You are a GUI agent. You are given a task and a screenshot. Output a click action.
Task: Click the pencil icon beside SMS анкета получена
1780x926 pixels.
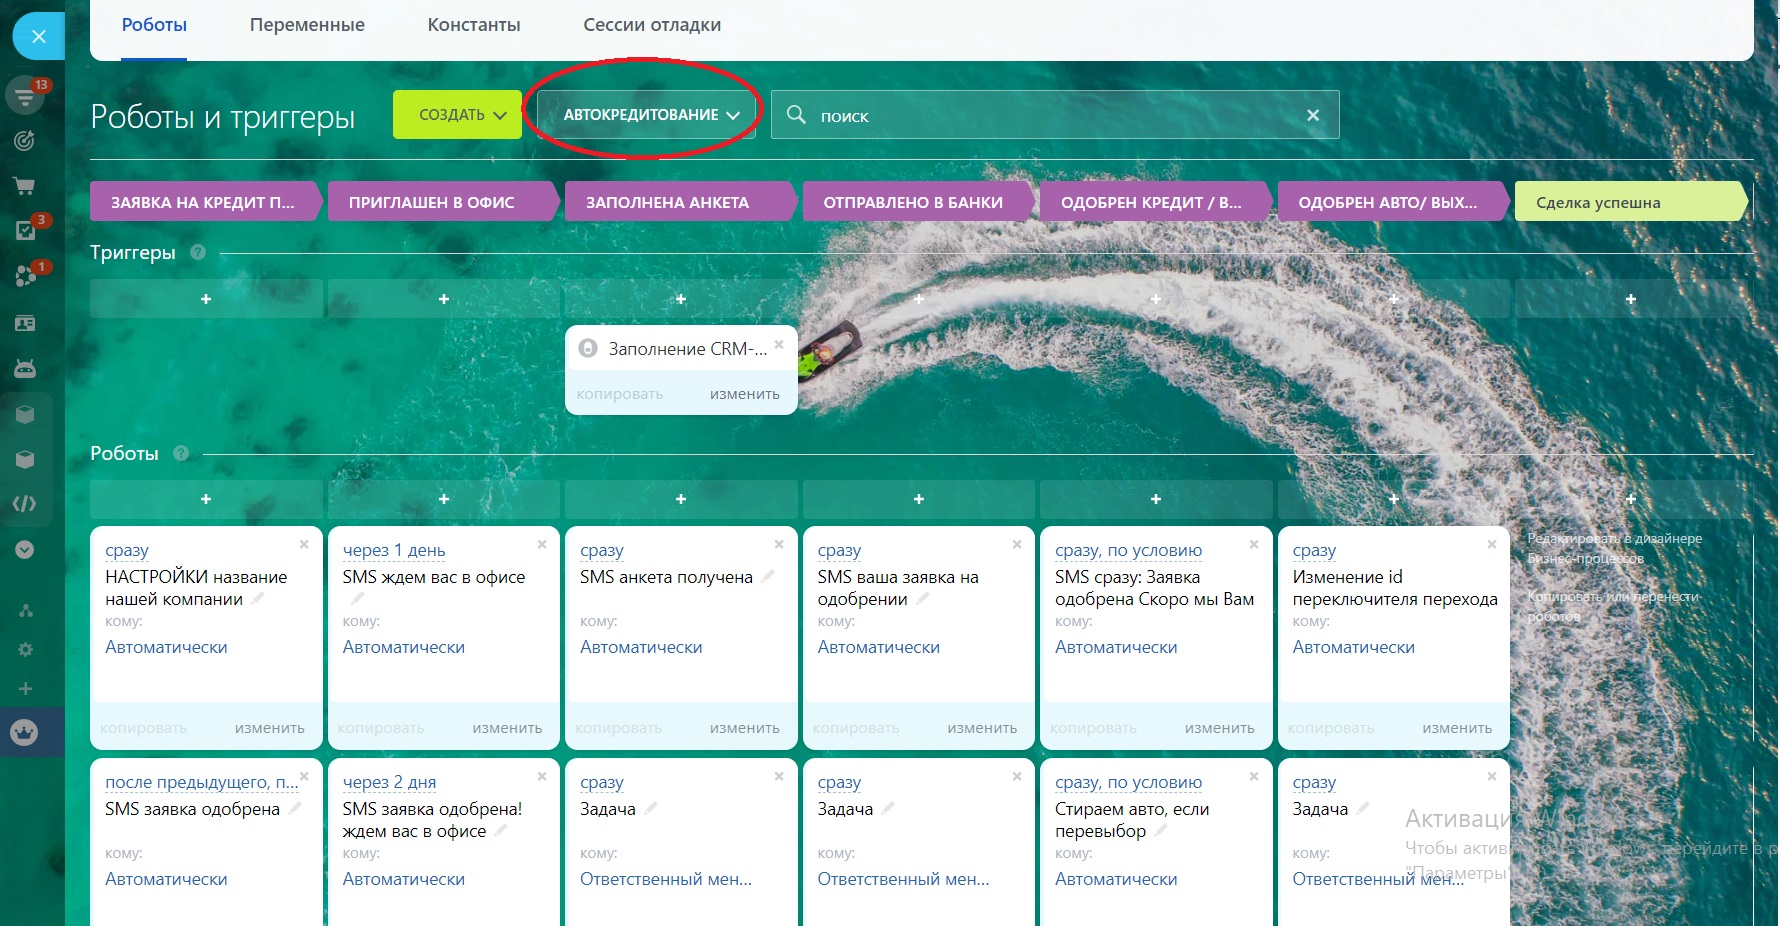768,576
